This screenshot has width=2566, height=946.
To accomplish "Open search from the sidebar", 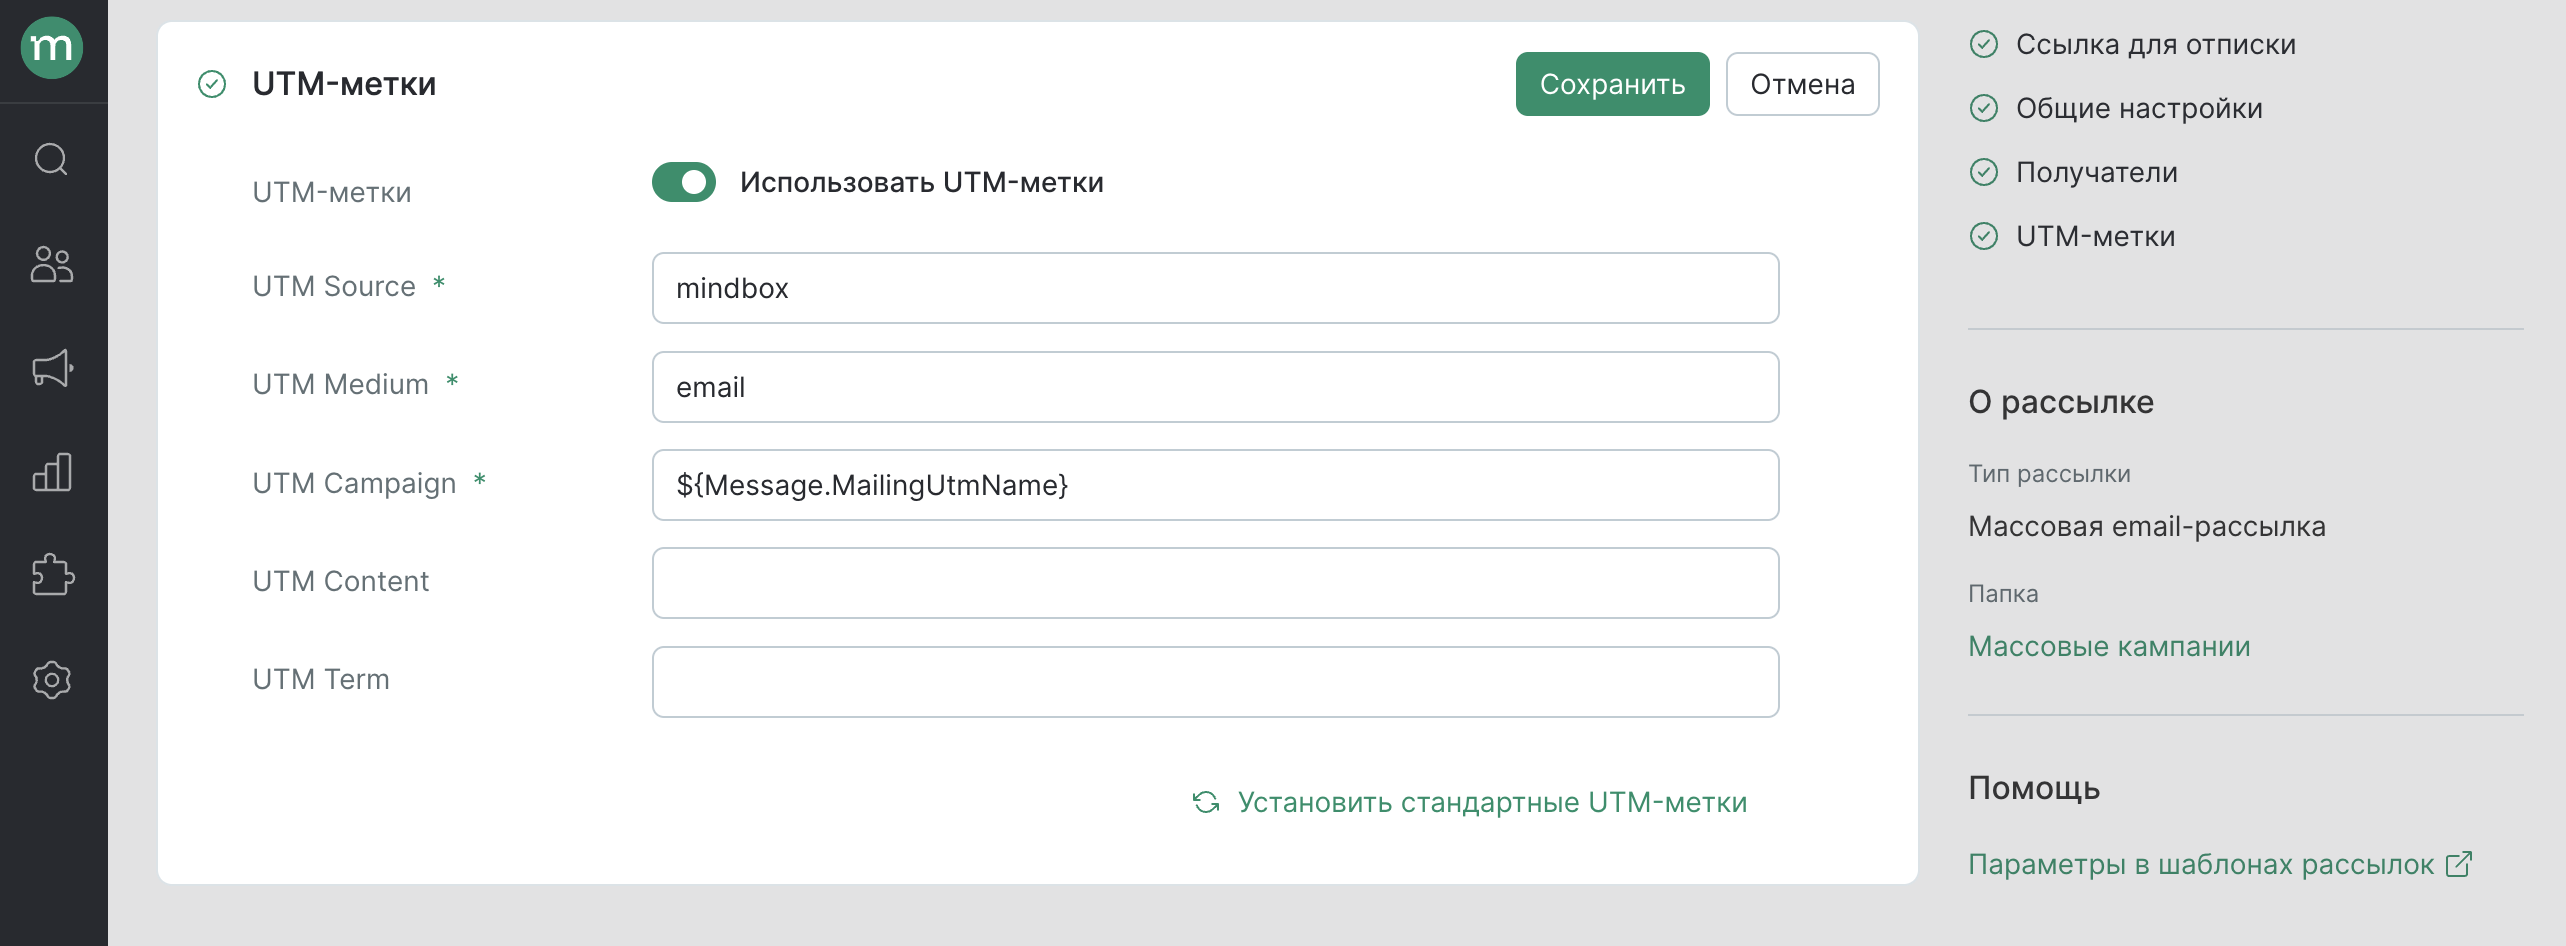I will (52, 159).
